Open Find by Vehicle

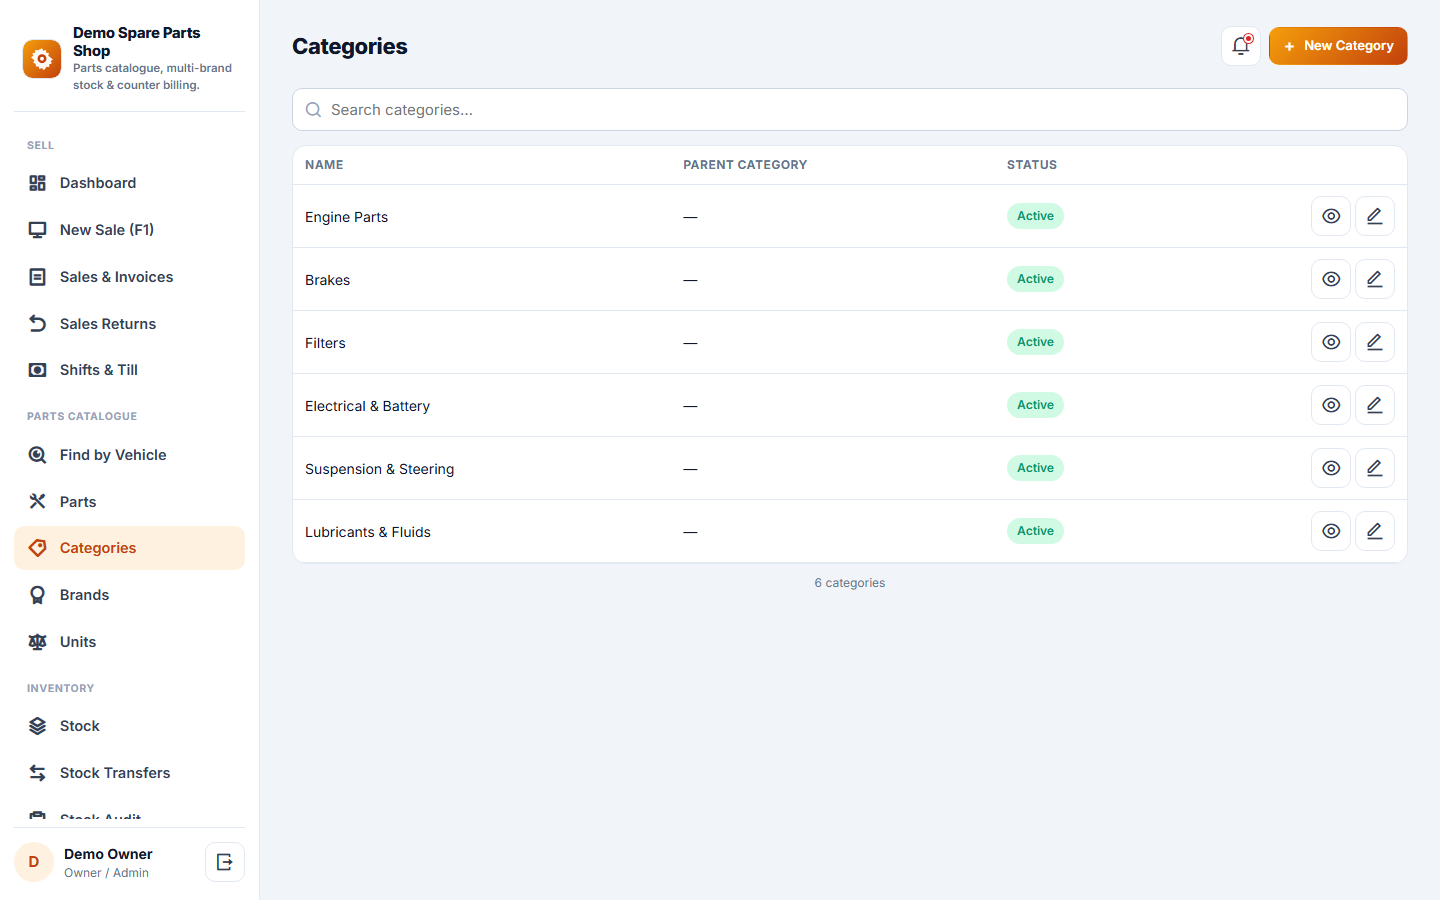129,455
